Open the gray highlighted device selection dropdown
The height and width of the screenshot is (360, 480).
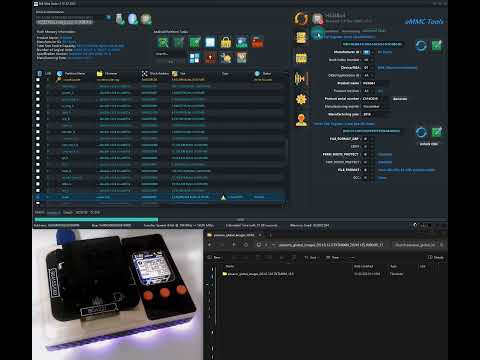[65, 22]
